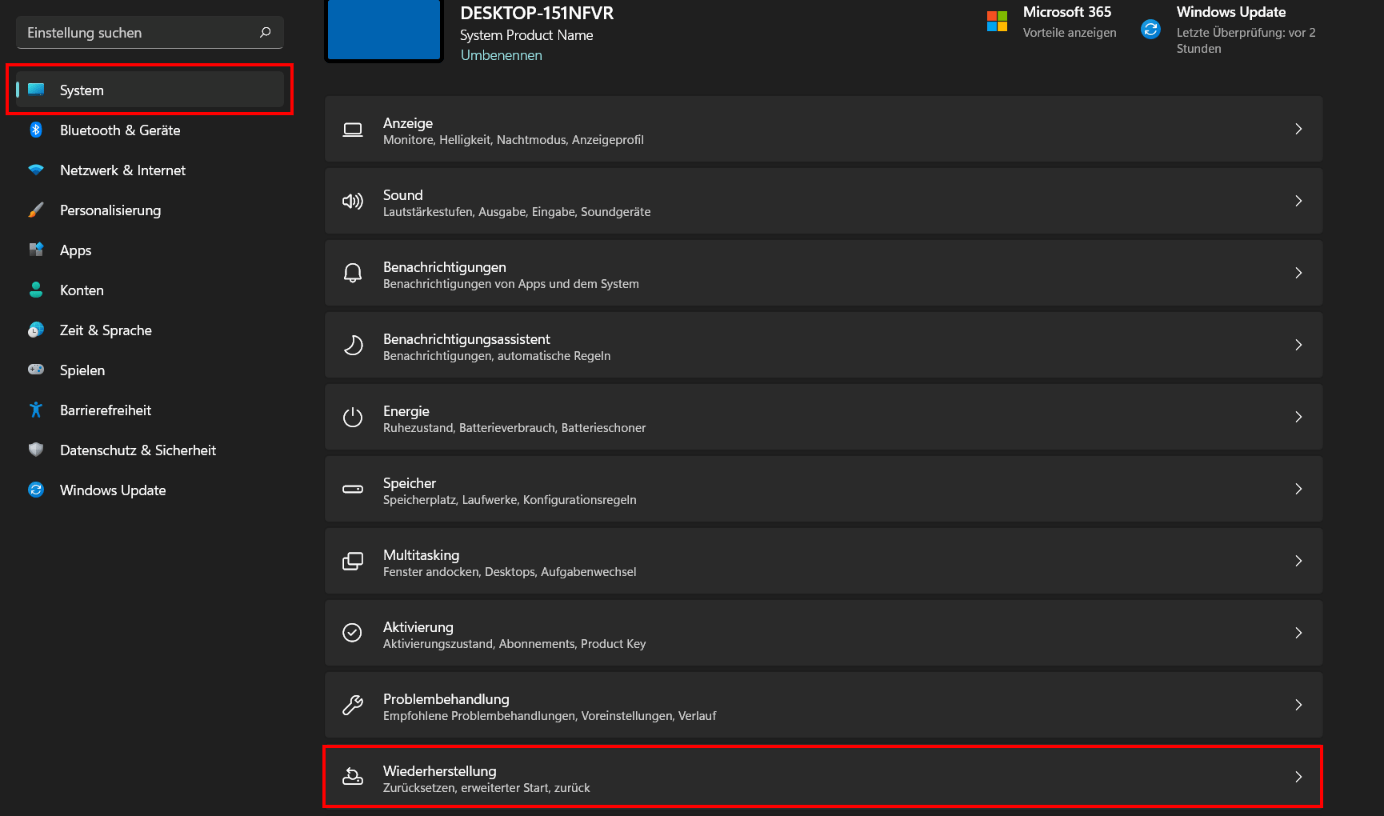Click Letzte Überprüfung: vor 2 Stunden text
This screenshot has width=1384, height=816.
tap(1246, 40)
